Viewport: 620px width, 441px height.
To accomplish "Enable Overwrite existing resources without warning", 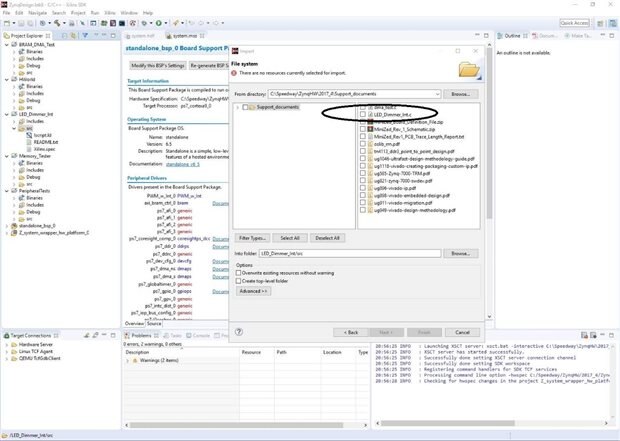I will (238, 272).
